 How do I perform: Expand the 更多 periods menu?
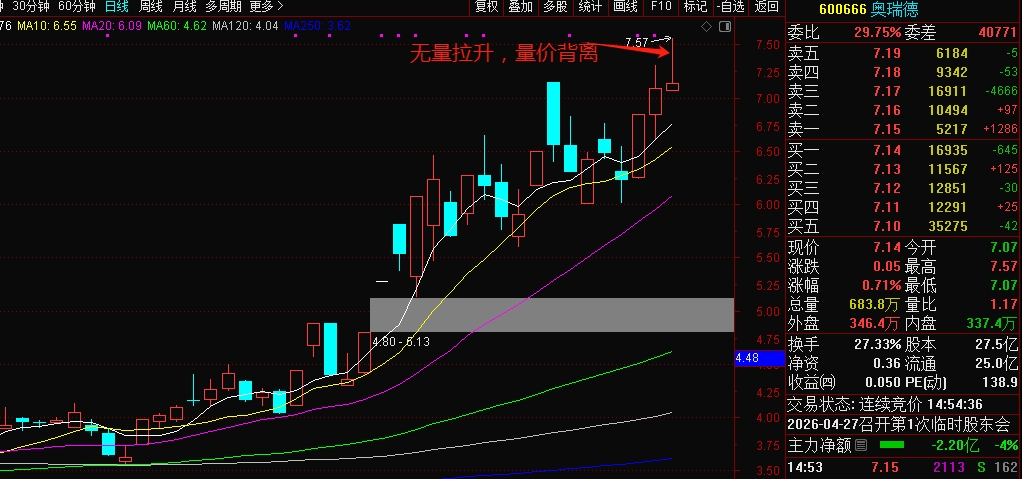(267, 7)
